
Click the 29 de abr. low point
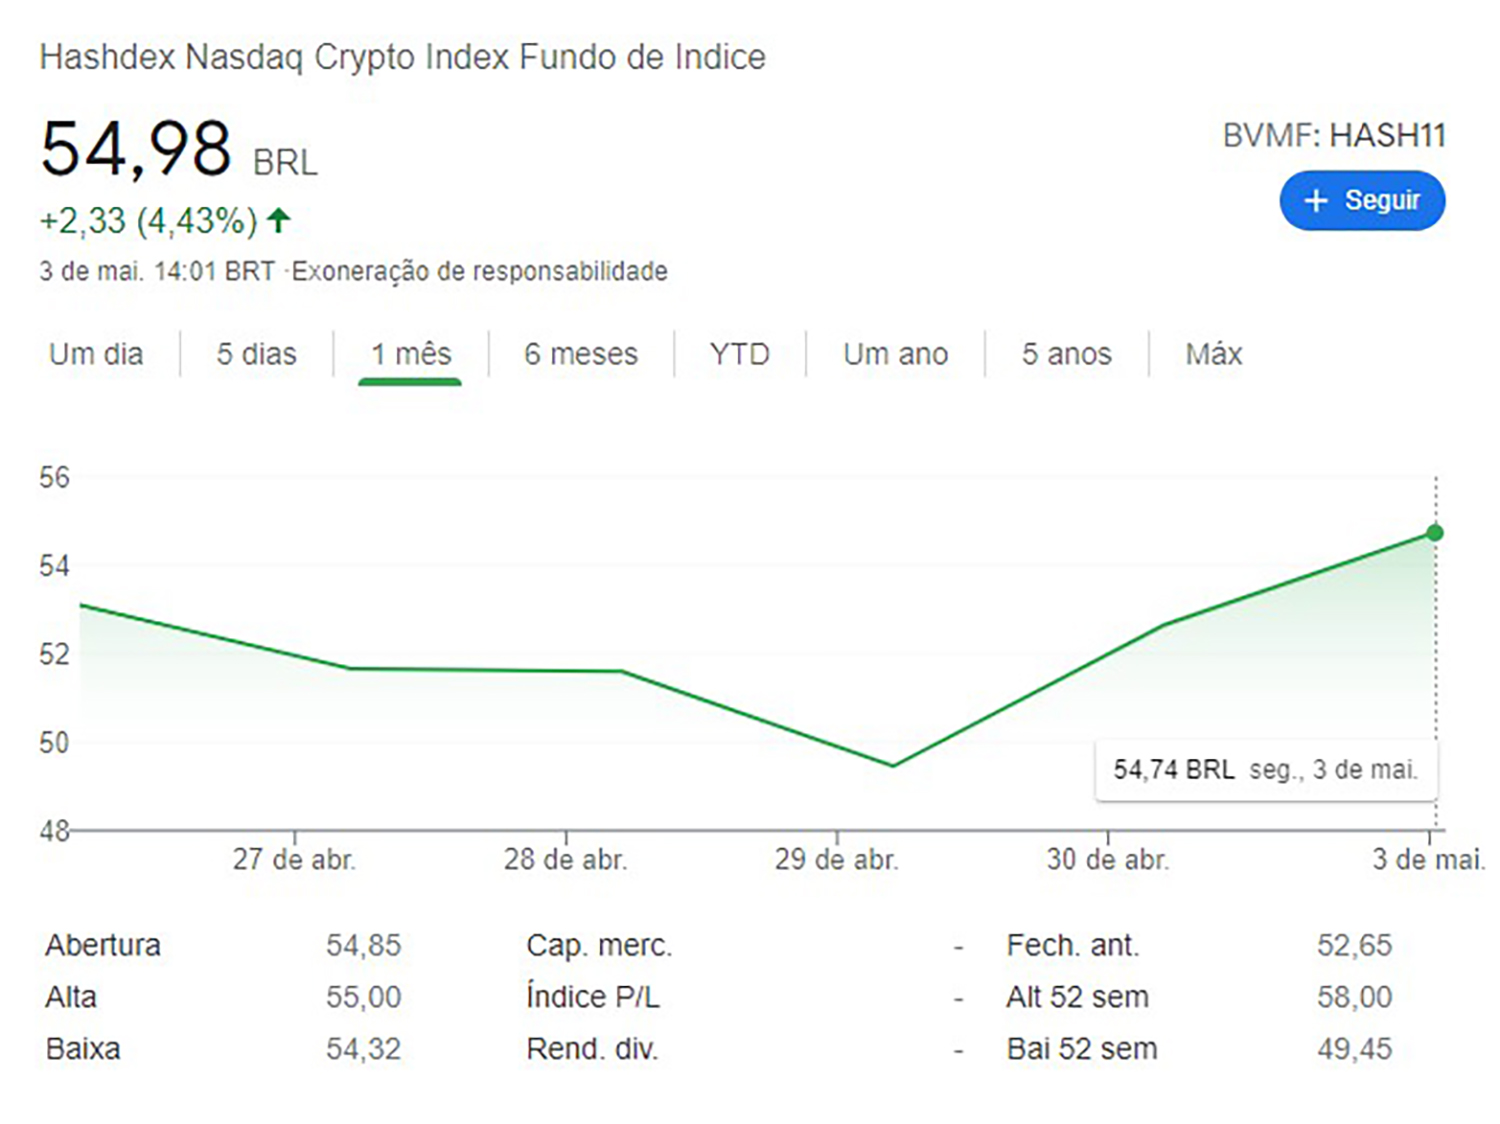(893, 766)
